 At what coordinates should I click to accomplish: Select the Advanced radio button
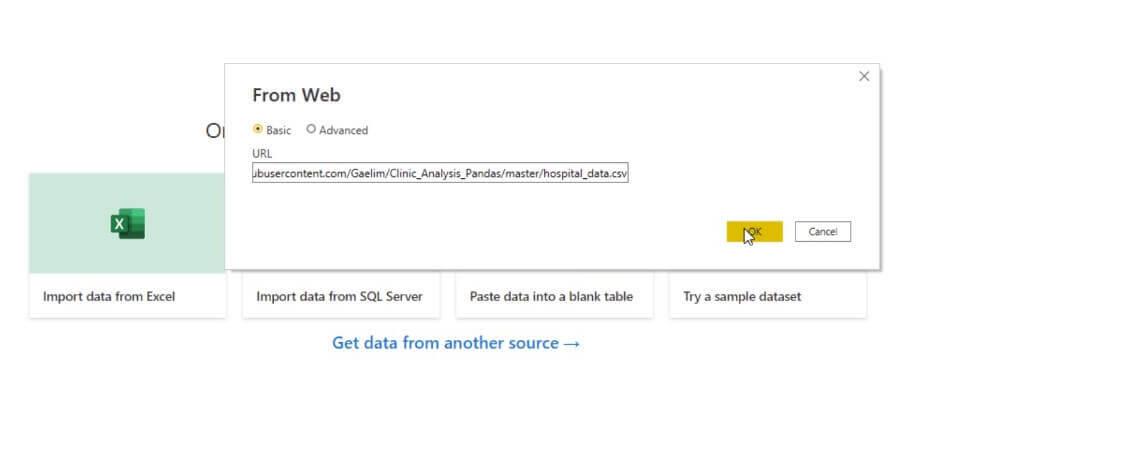tap(311, 129)
